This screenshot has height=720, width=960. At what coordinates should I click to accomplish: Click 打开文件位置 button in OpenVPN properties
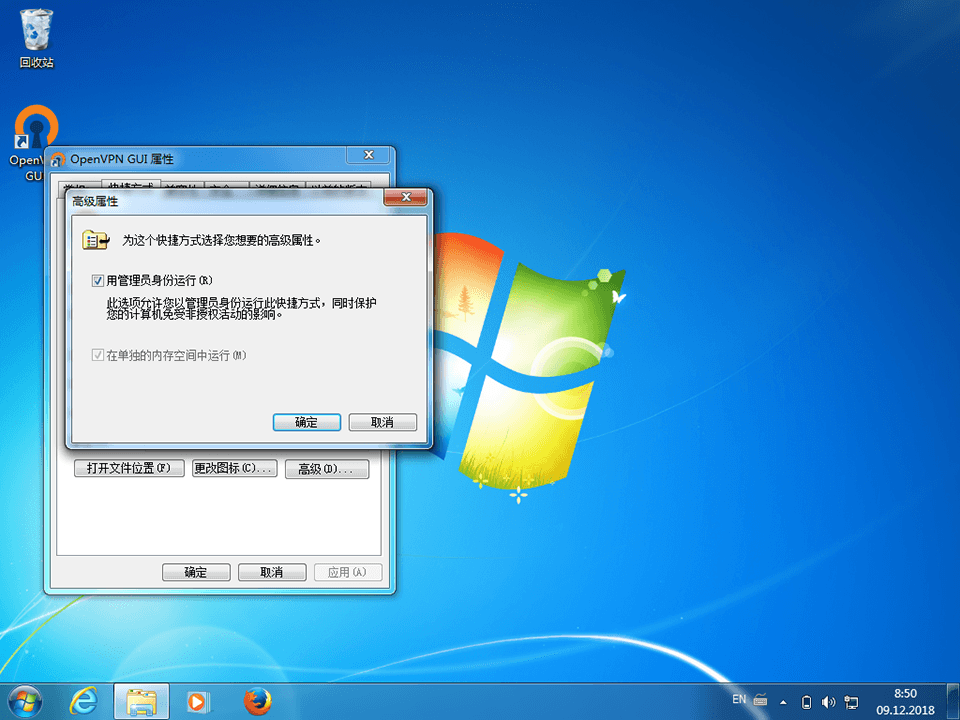(129, 468)
